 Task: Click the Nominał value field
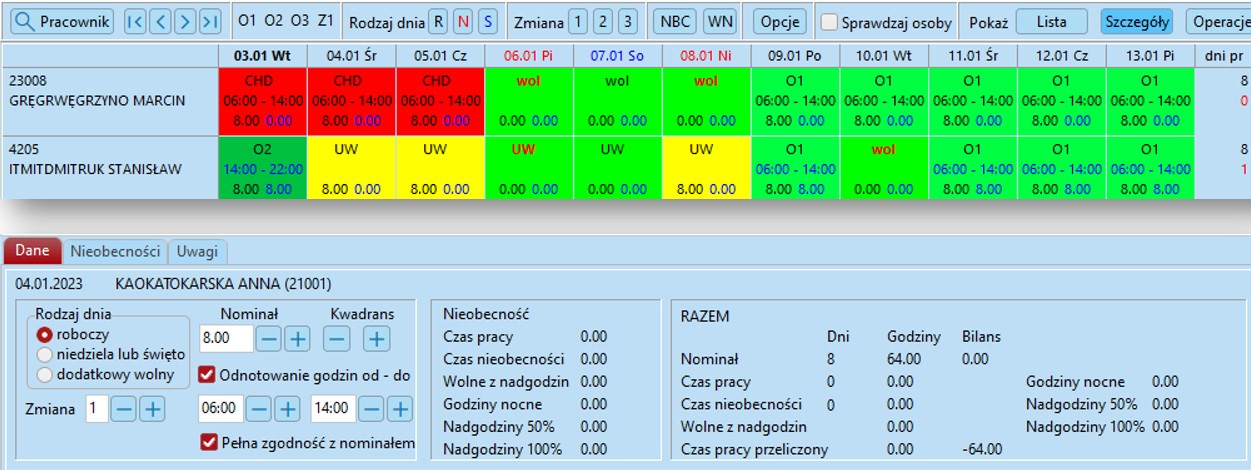coord(227,338)
